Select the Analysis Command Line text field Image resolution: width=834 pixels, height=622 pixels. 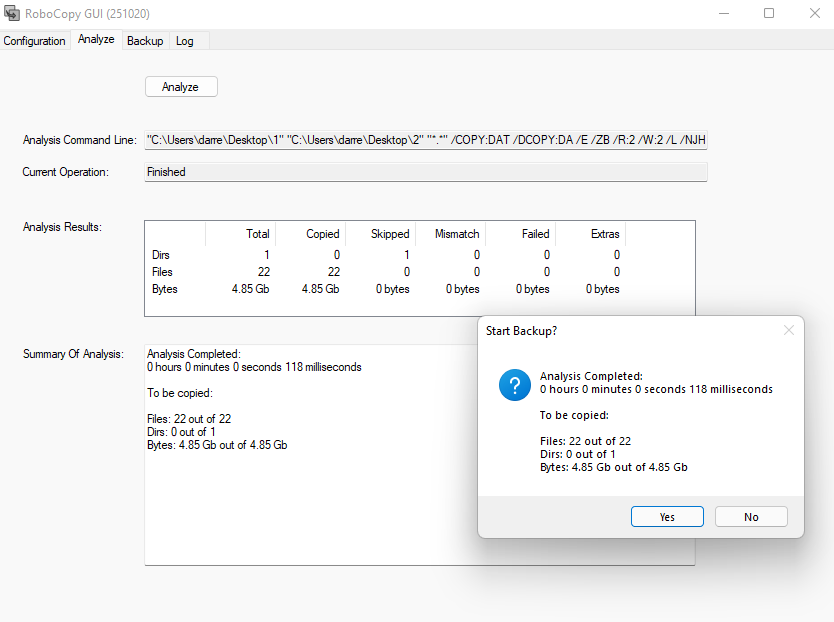(420, 139)
